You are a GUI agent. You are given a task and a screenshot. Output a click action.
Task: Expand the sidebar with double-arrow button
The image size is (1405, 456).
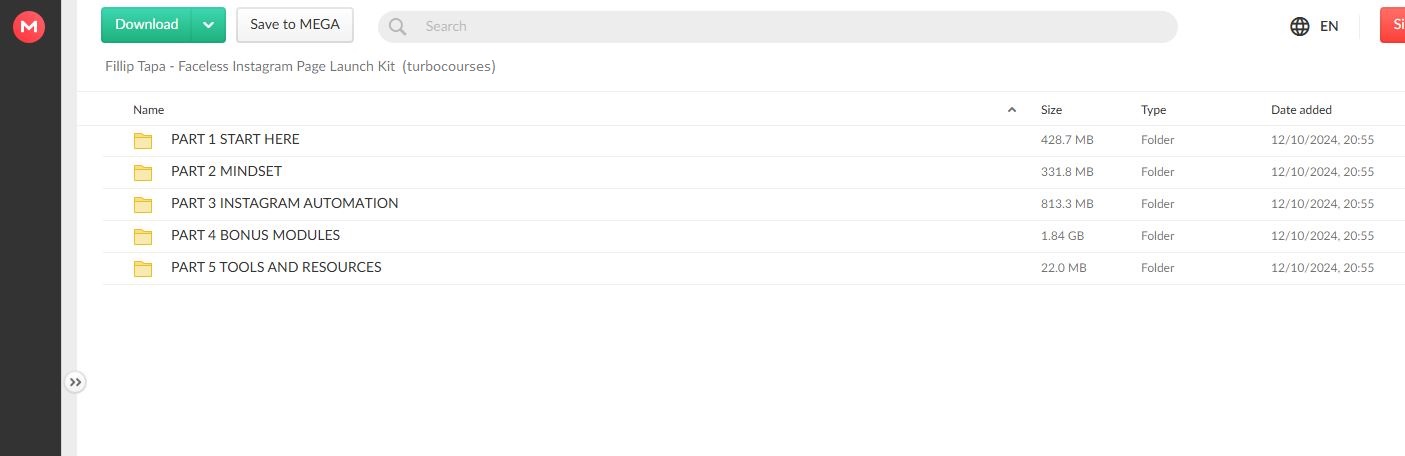(75, 382)
